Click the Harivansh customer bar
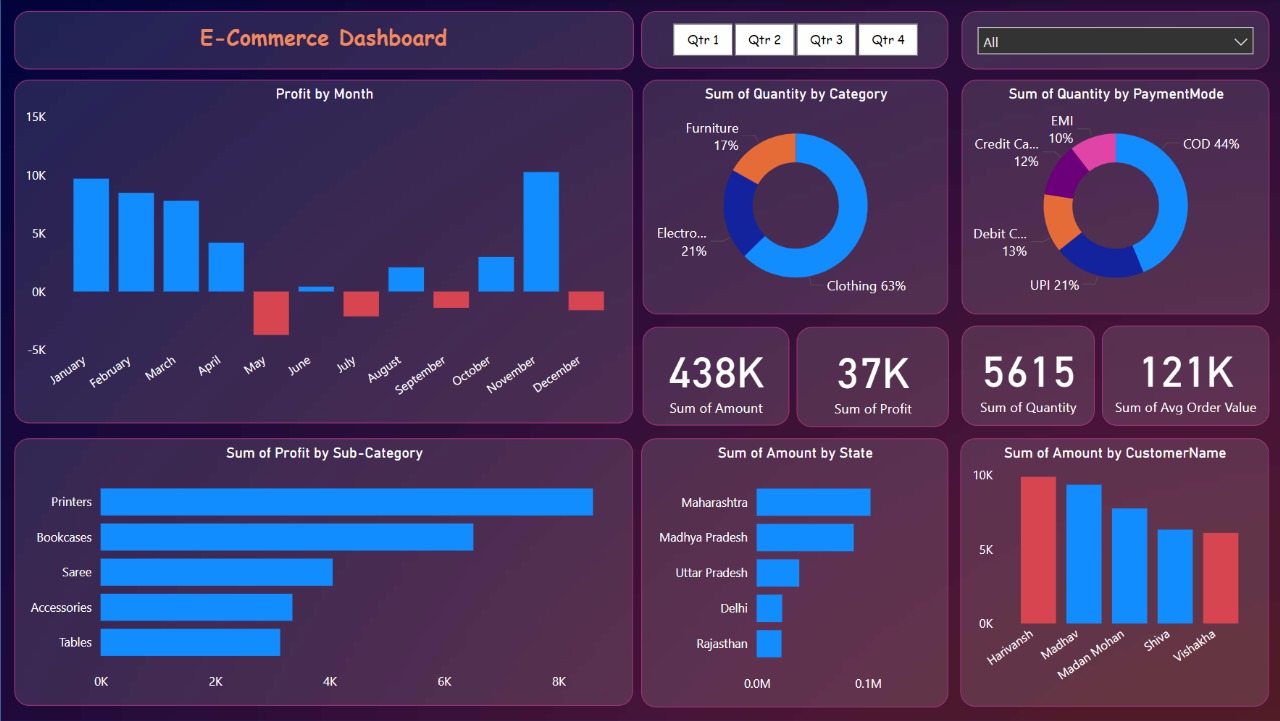Image resolution: width=1280 pixels, height=721 pixels. (1038, 550)
